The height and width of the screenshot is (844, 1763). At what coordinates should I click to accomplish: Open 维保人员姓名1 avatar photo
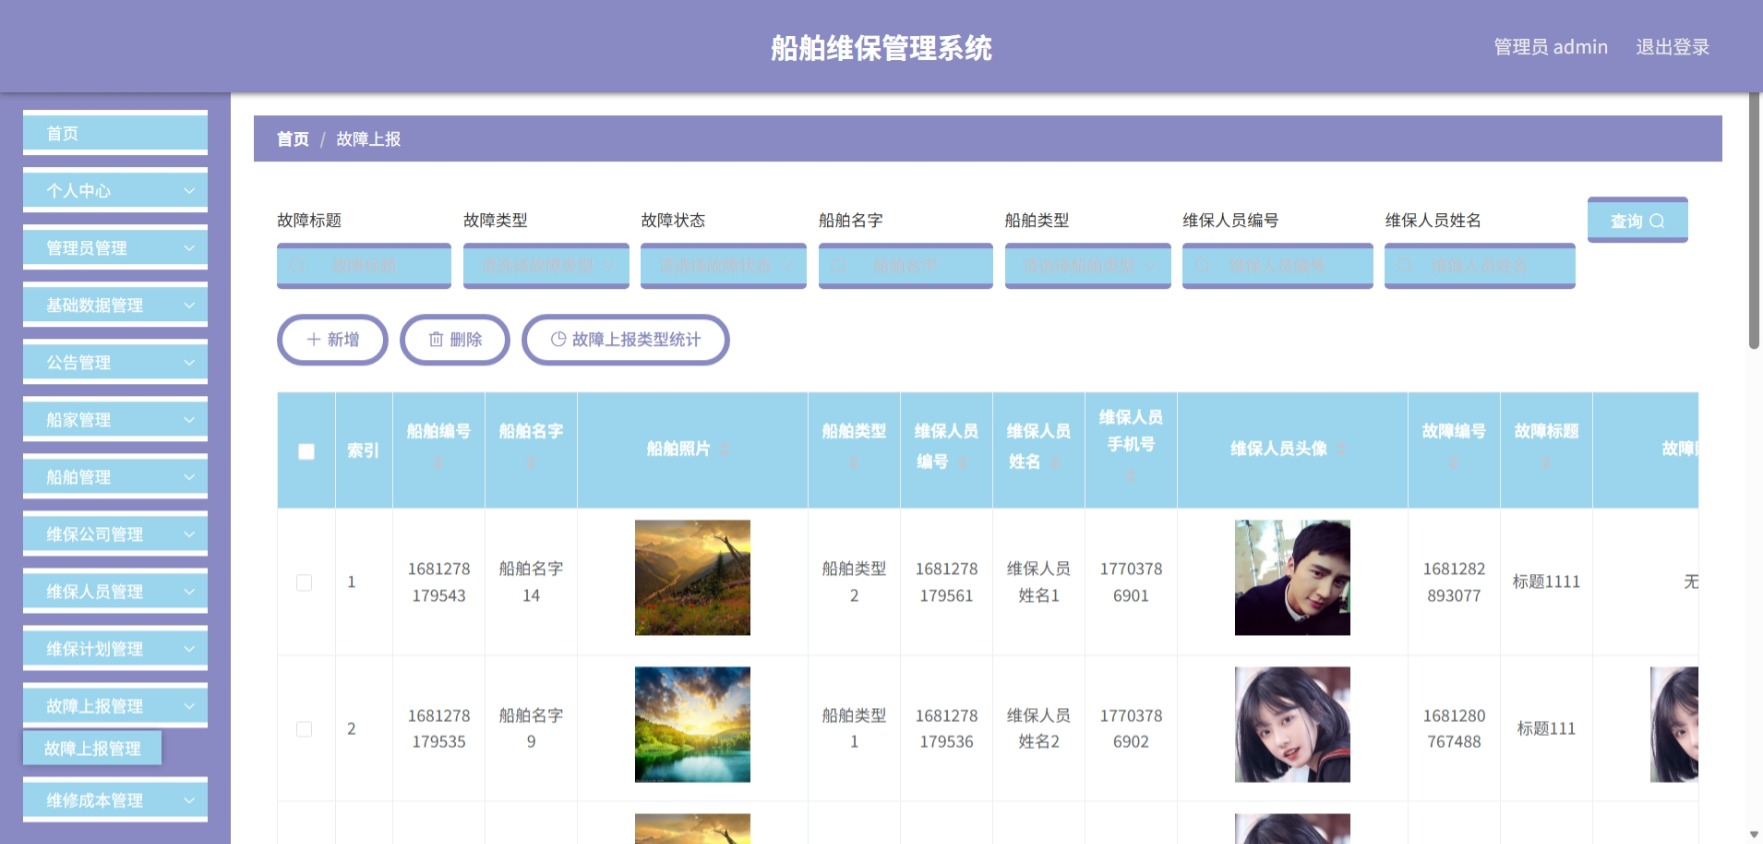(x=1292, y=577)
